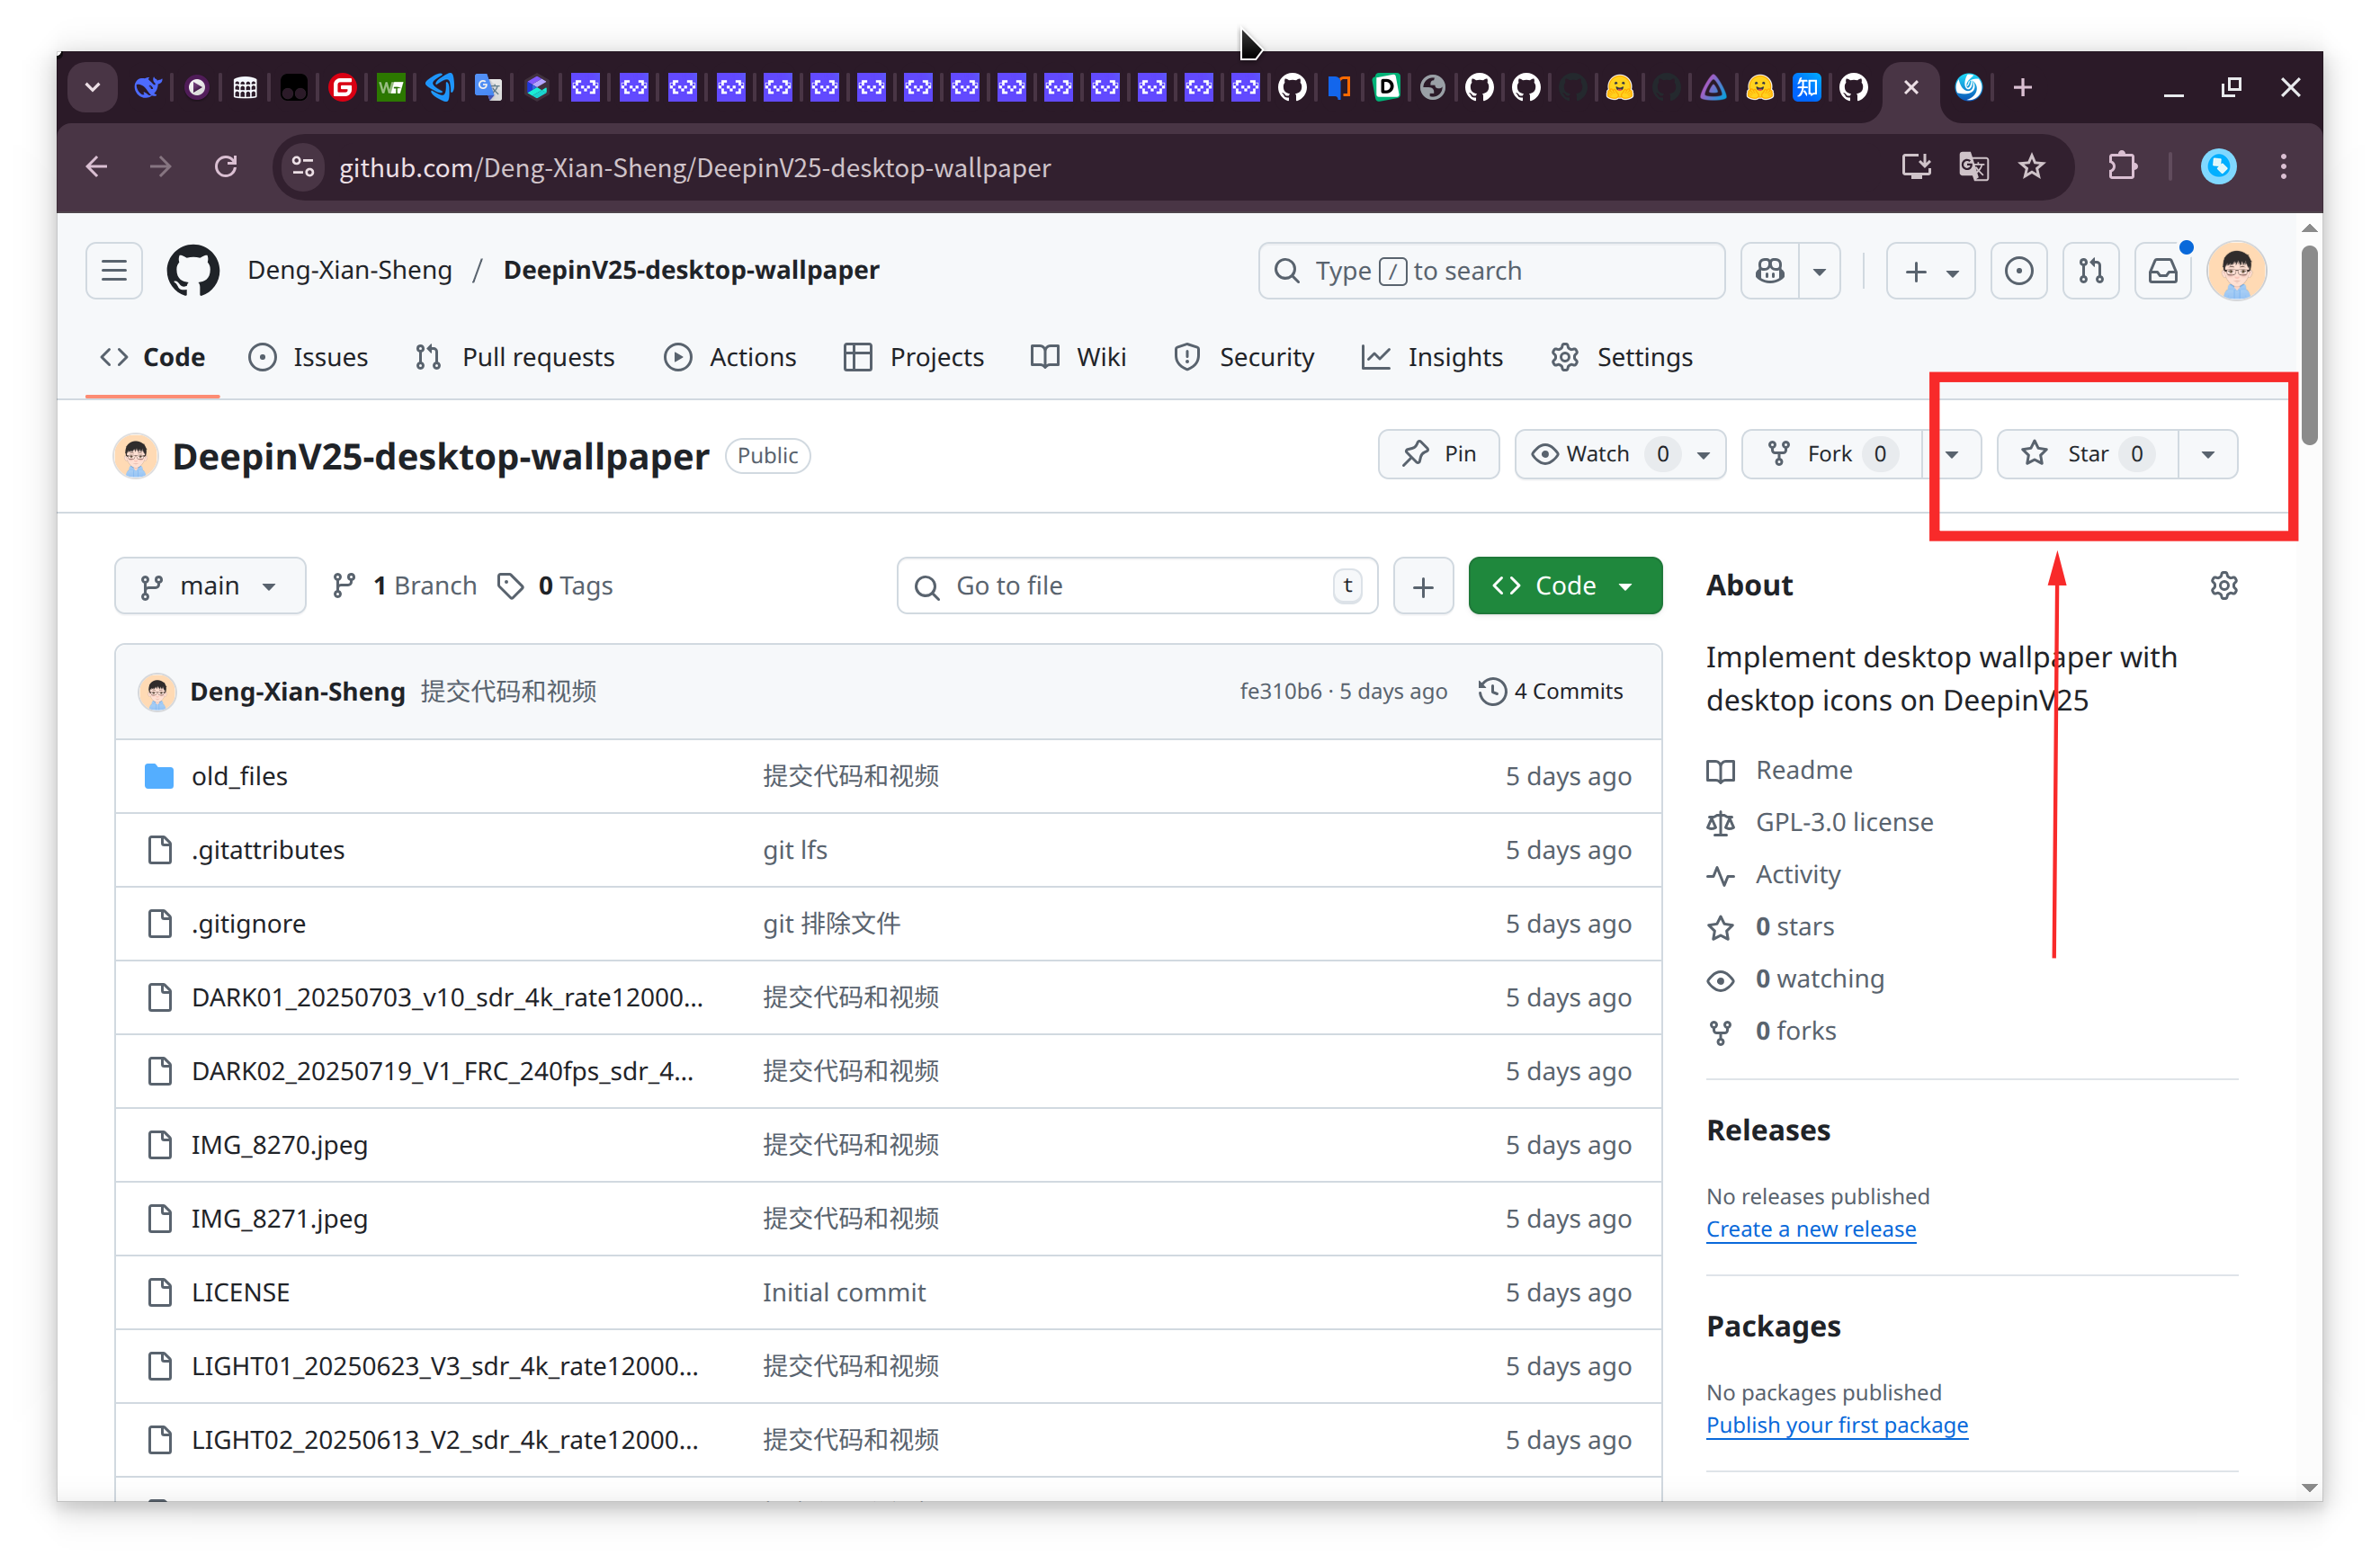The height and width of the screenshot is (1564, 2380).
Task: Open the Insights tab
Action: pyautogui.click(x=1432, y=357)
